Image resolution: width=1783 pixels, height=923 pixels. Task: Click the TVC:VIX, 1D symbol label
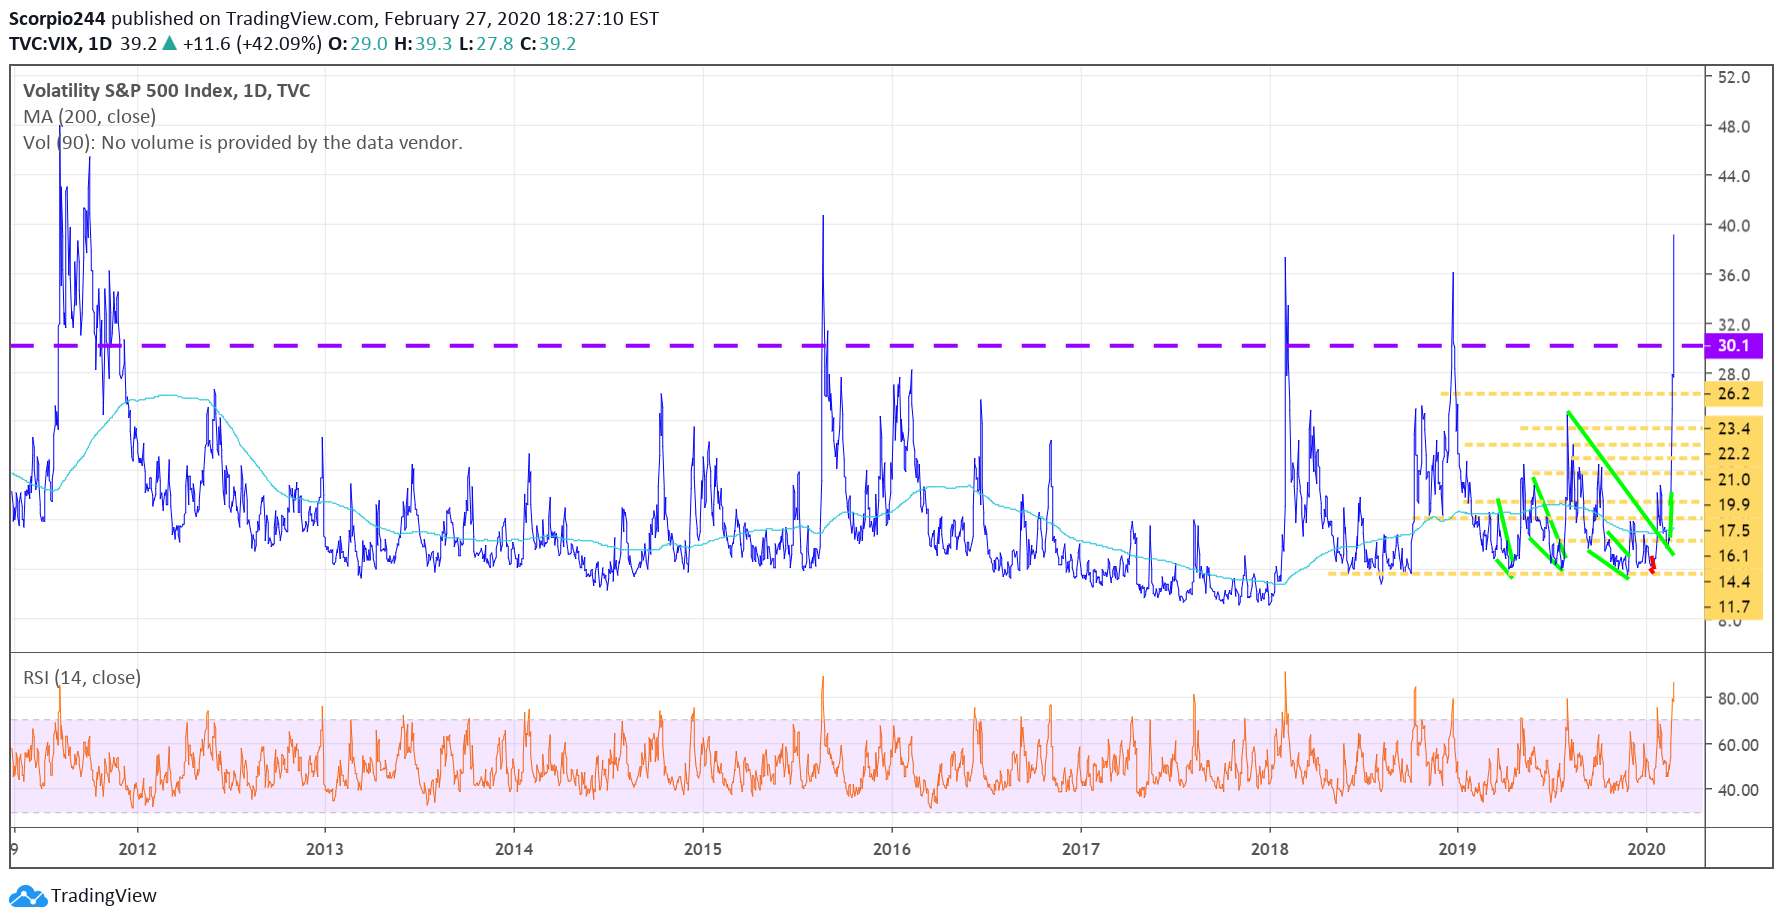click(60, 44)
